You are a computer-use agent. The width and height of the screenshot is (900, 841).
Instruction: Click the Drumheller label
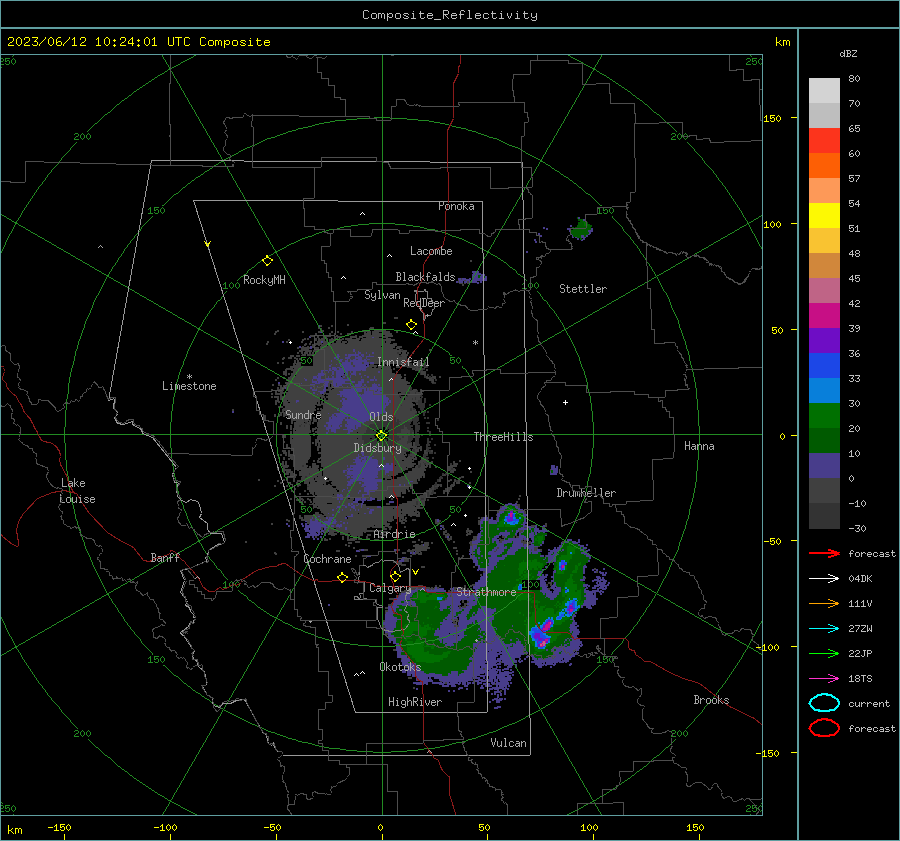pos(586,493)
